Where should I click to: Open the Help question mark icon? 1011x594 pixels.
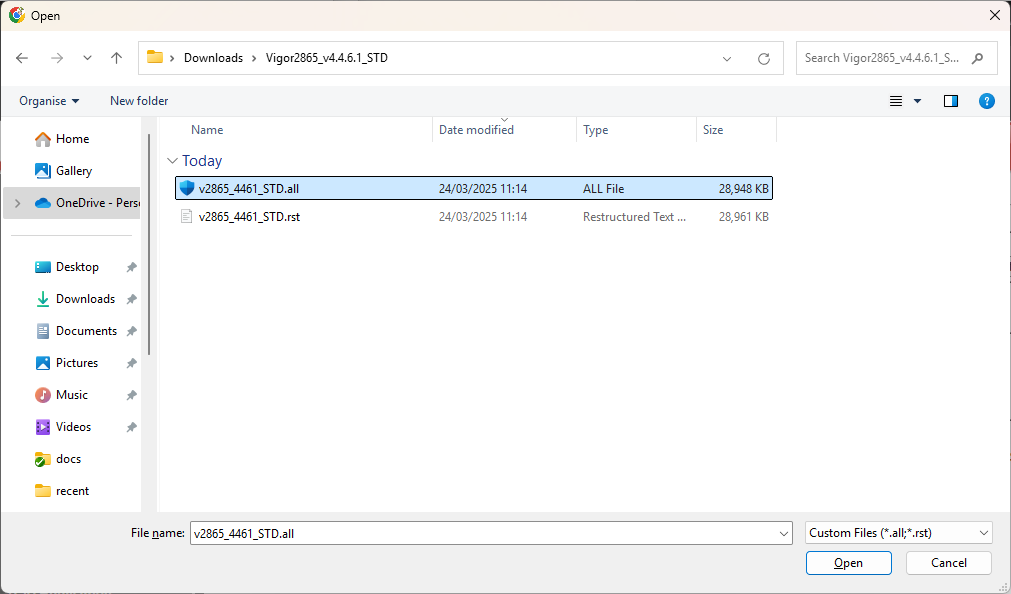click(x=986, y=101)
